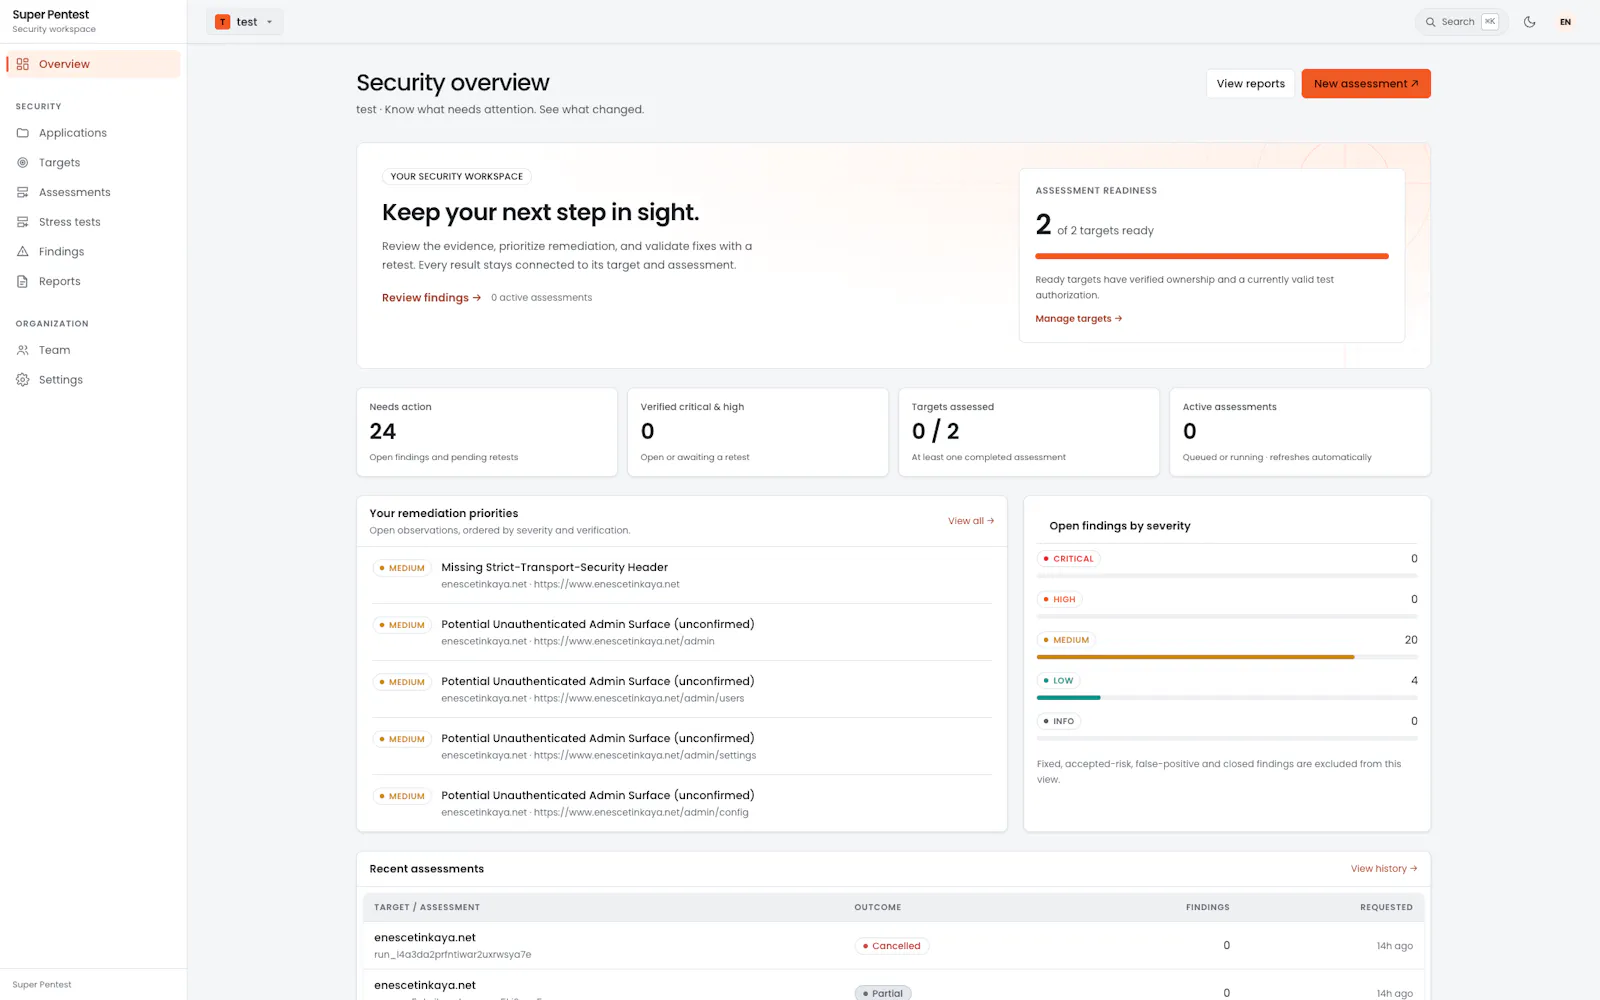The image size is (1600, 1000).
Task: Click the Findings warning triangle icon
Action: (x=22, y=252)
